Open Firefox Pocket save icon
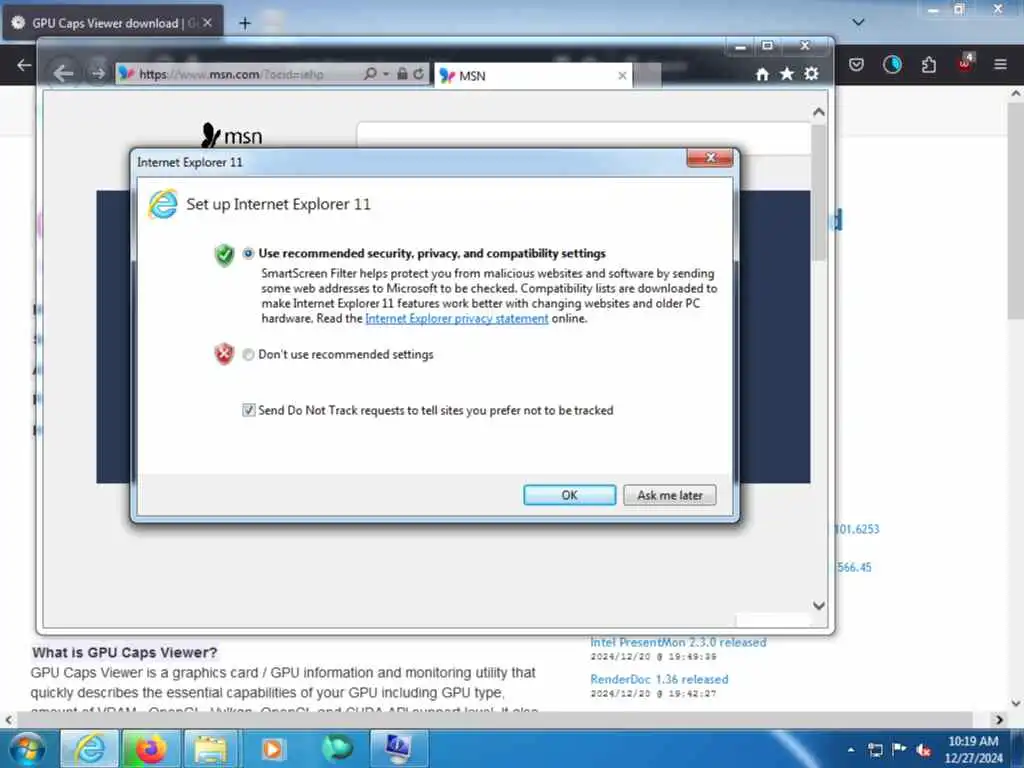Viewport: 1024px width, 768px height. point(856,65)
